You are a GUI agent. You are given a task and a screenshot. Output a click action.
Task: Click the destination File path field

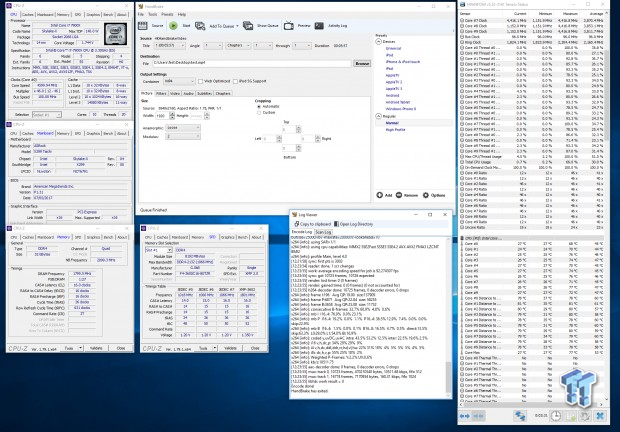251,63
